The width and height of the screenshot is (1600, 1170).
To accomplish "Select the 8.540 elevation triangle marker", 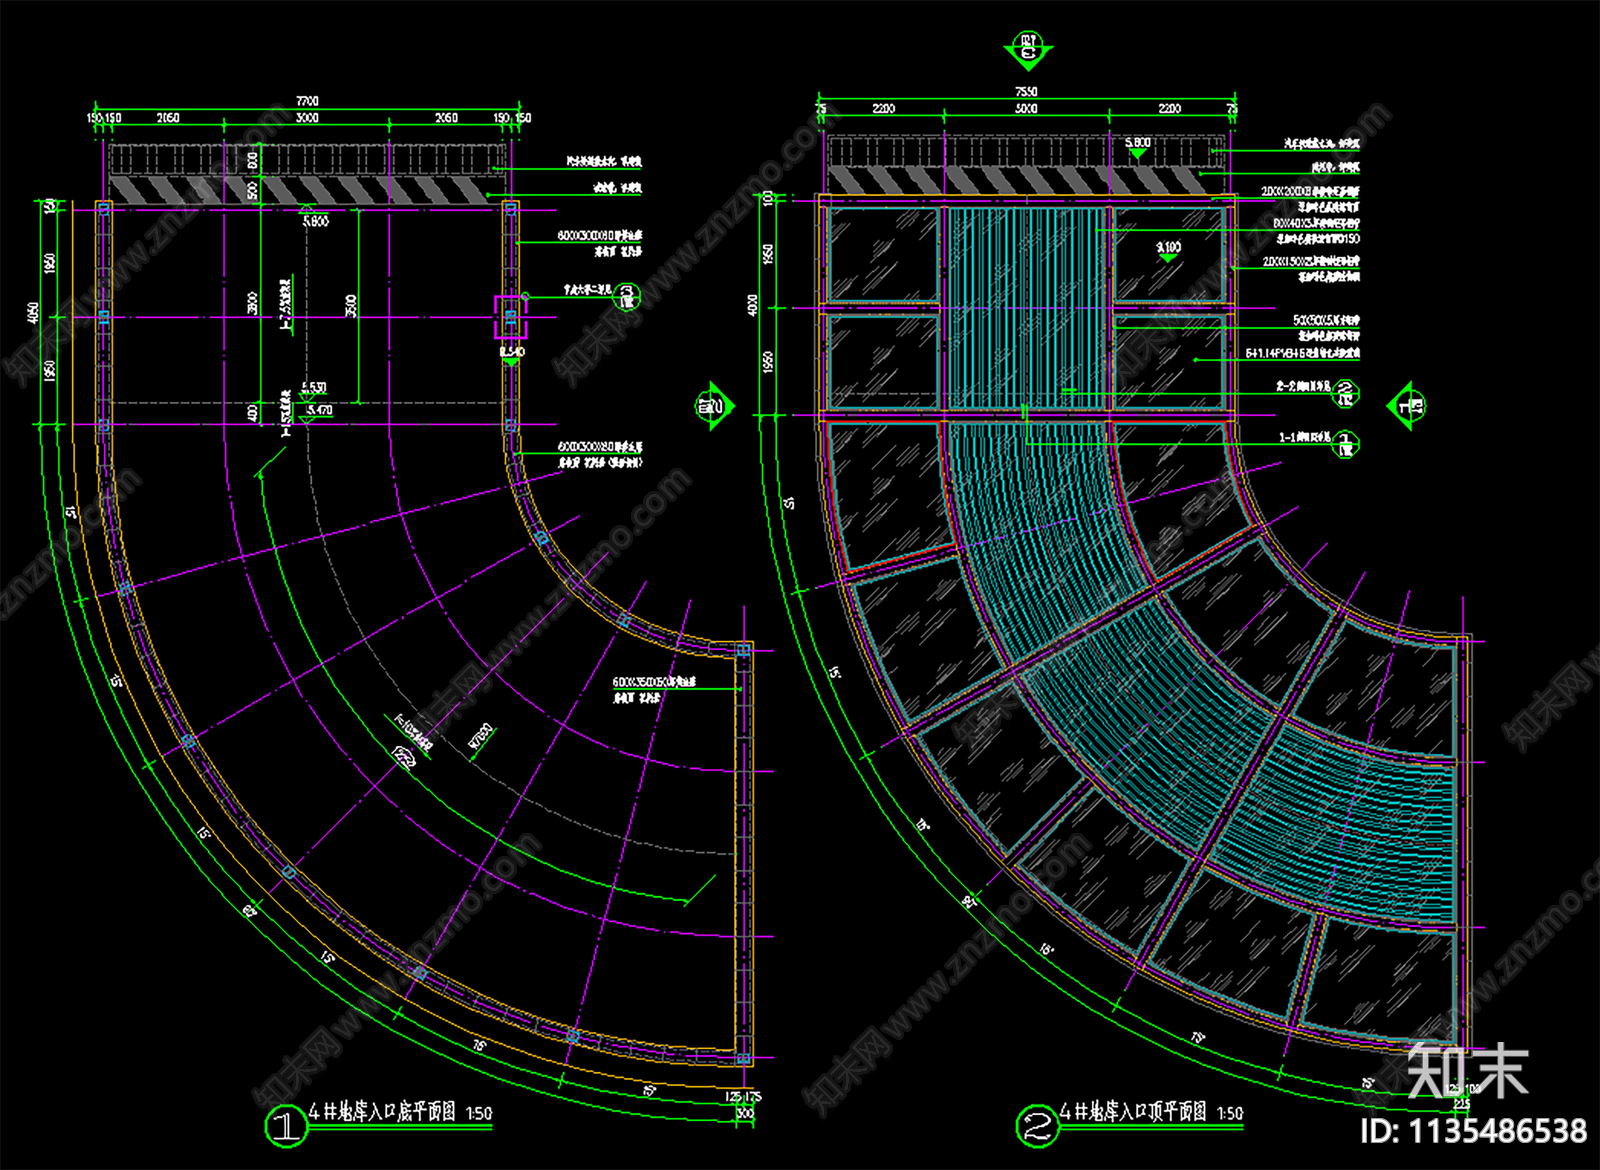I will [511, 362].
